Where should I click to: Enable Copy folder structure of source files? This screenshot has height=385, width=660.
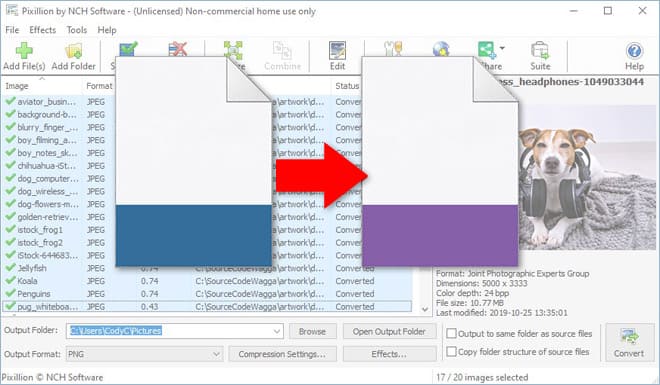point(451,351)
